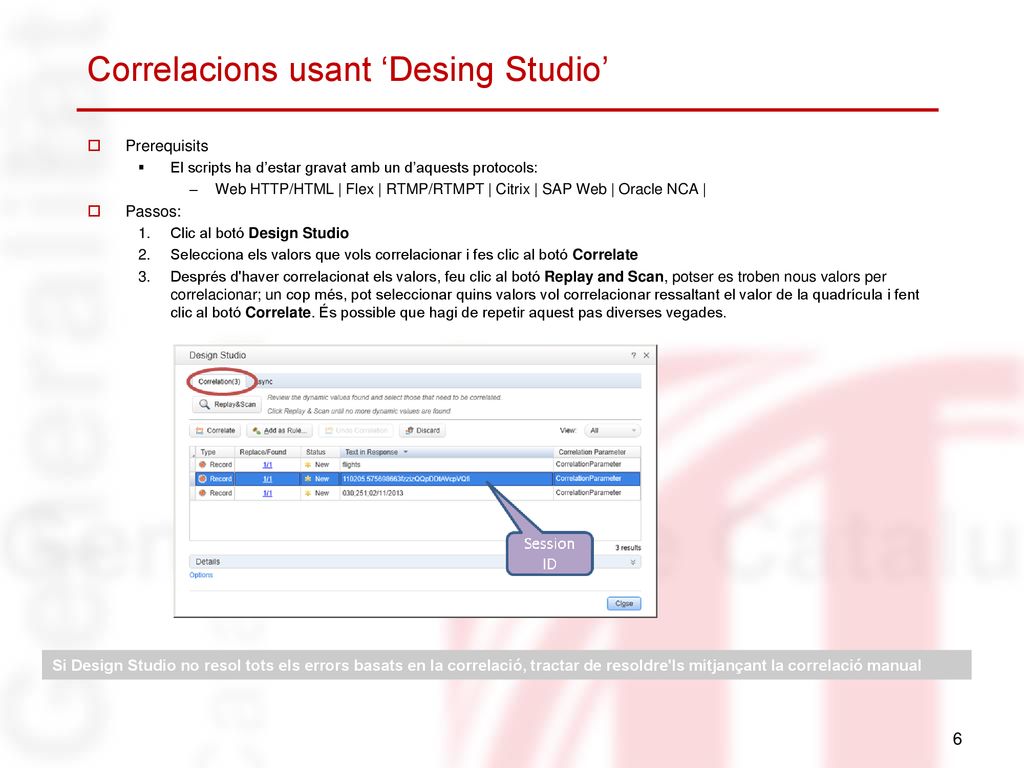Switch to the Correlation(3) tab
Screen dimensions: 1024x768
point(219,381)
